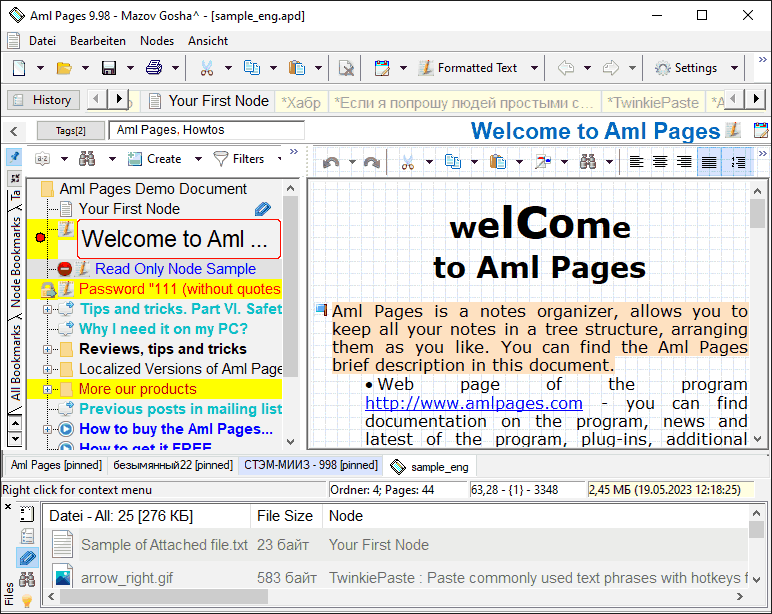This screenshot has width=772, height=614.
Task: Open the Create dropdown arrow
Action: coord(198,159)
